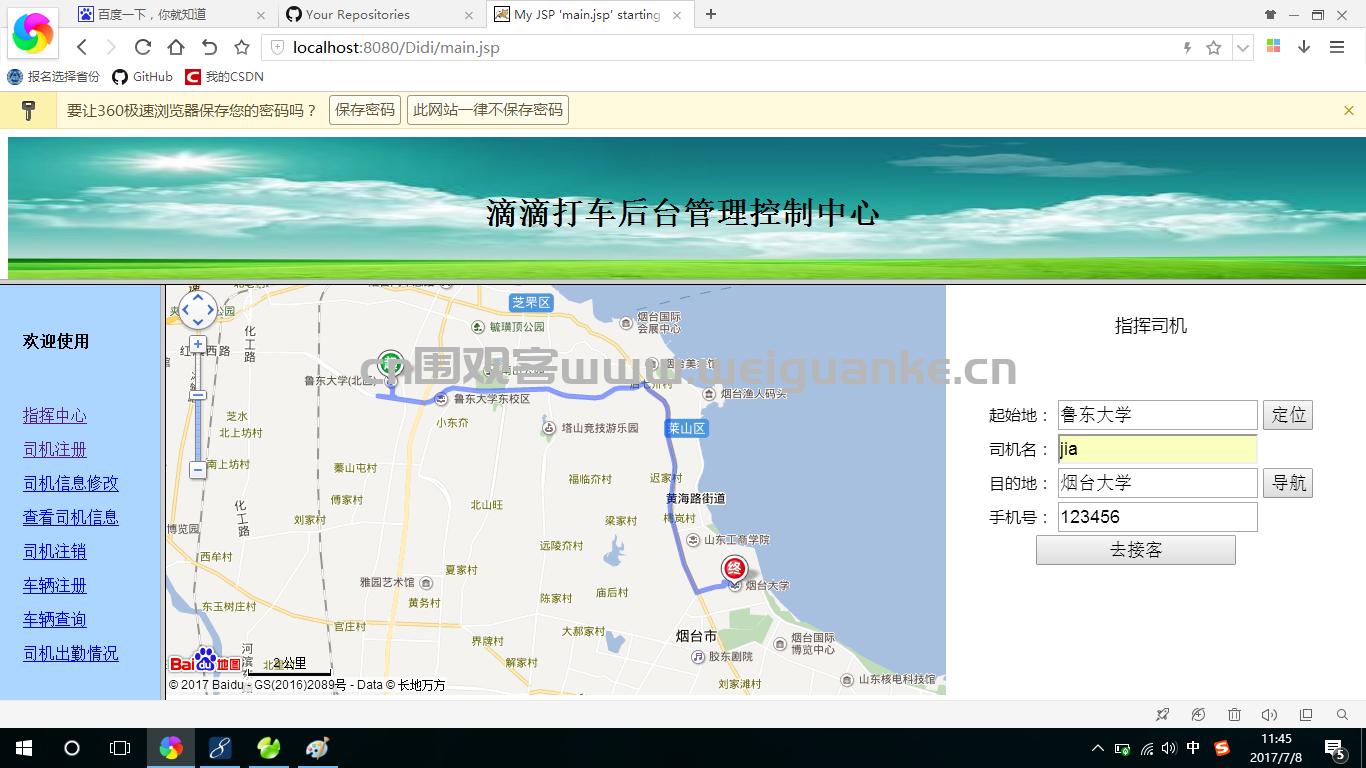Click the rocket accelerator icon in status bar
Viewport: 1366px width, 768px height.
click(1162, 715)
